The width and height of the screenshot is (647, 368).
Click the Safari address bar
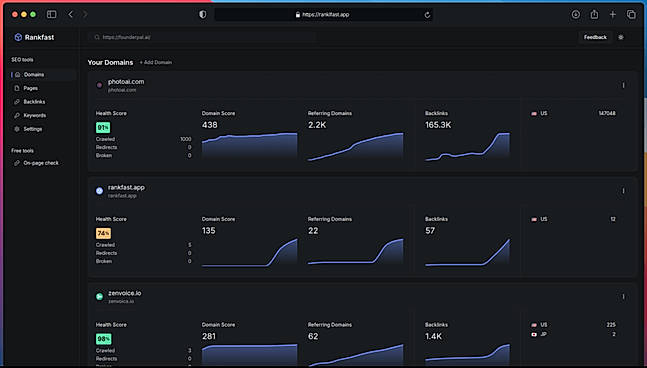pos(324,14)
